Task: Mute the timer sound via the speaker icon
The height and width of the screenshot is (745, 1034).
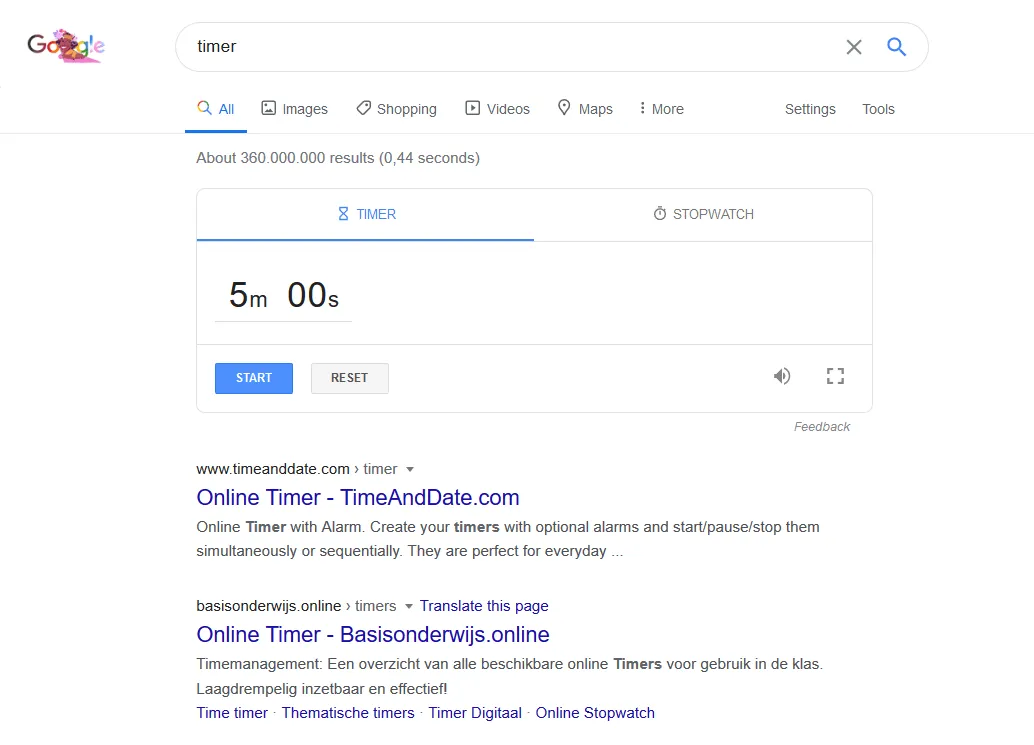Action: pos(782,376)
